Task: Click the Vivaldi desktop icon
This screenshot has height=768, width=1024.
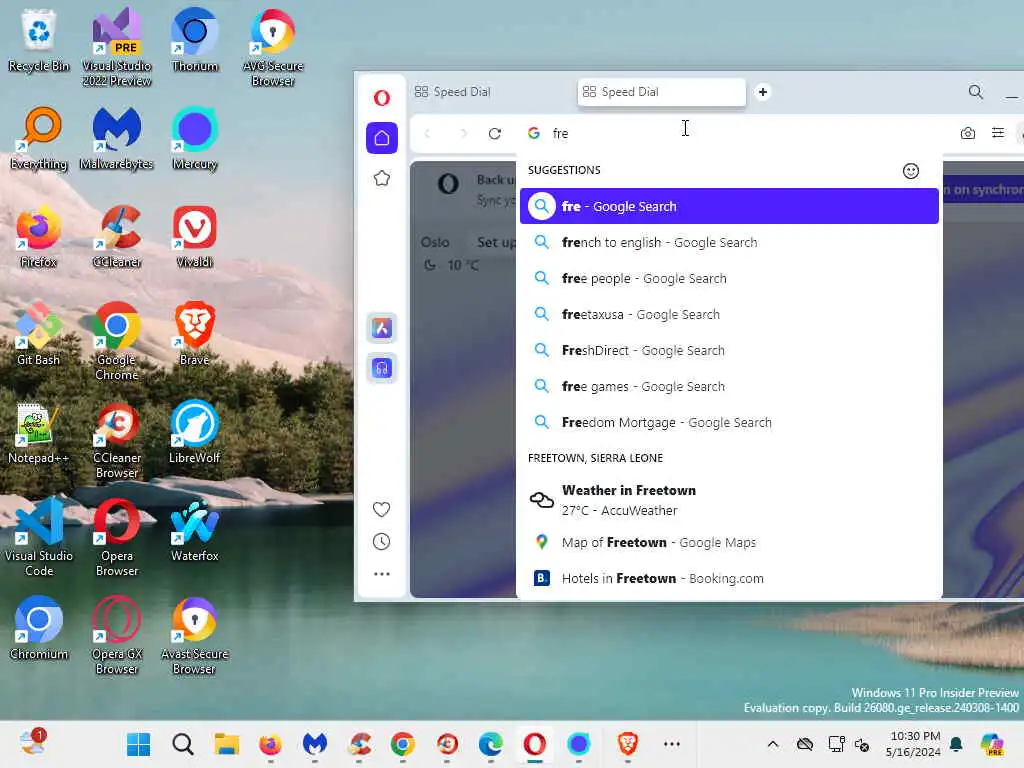Action: [195, 236]
